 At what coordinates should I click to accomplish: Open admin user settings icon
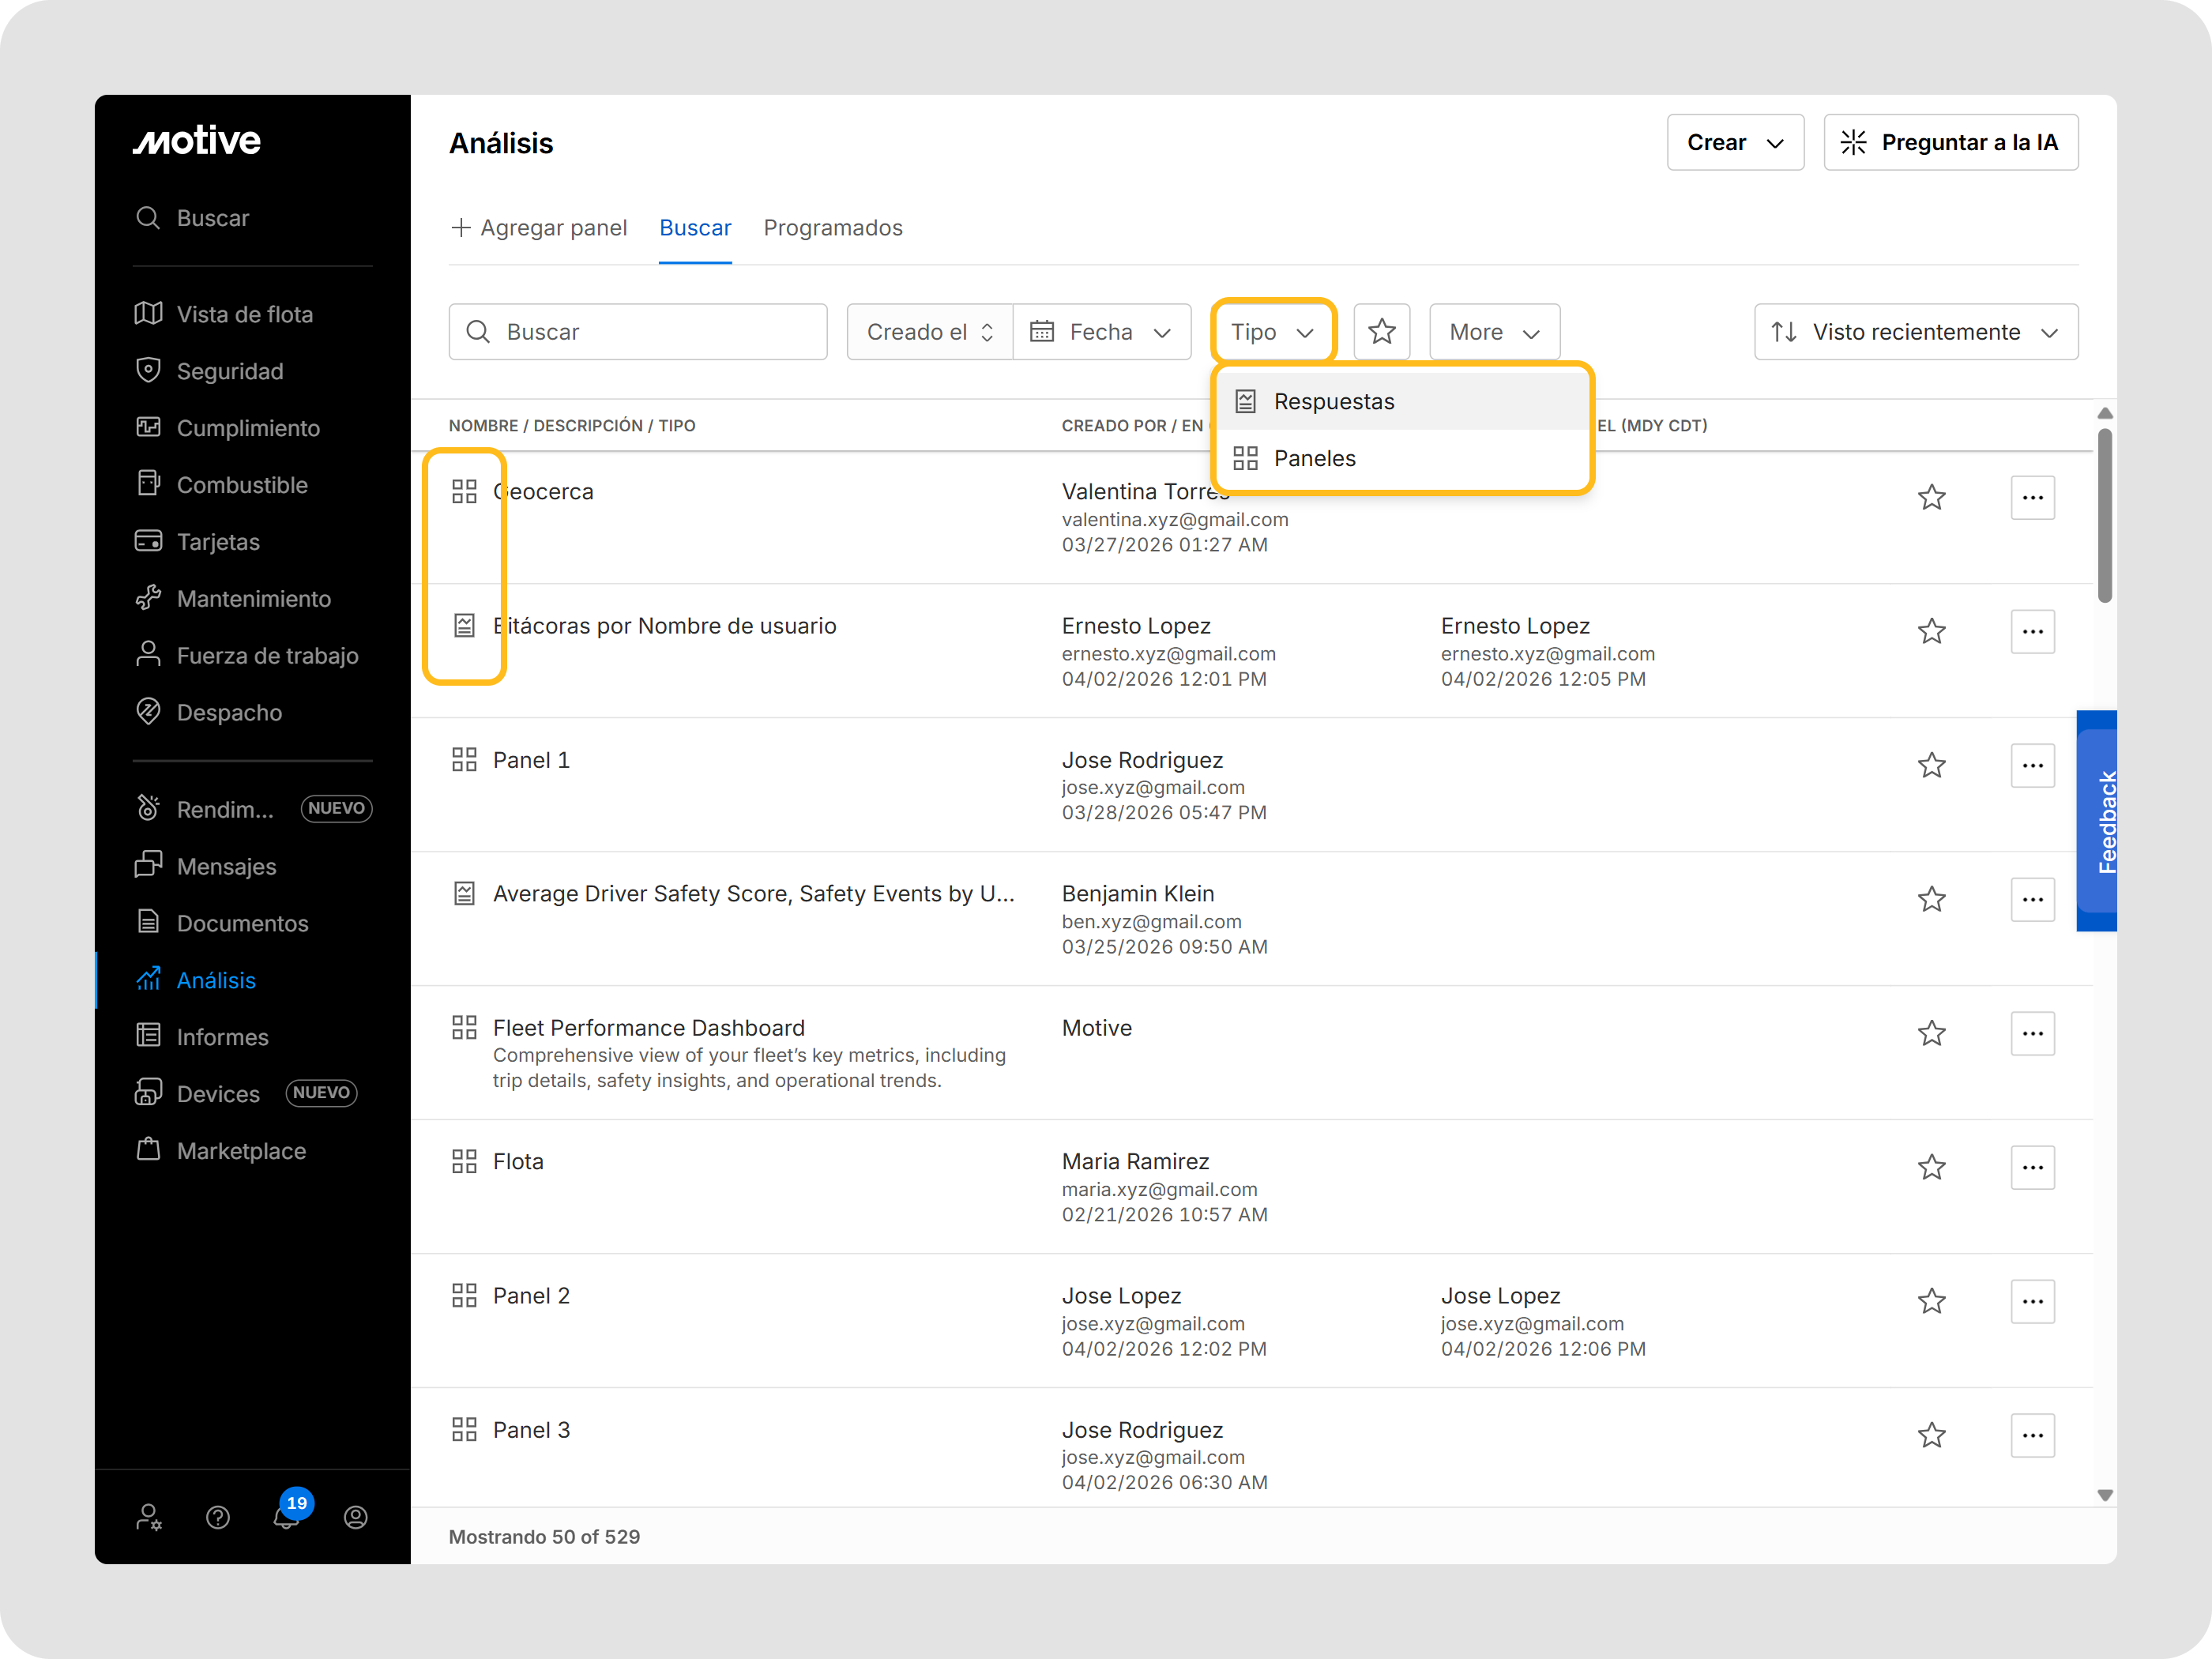(x=149, y=1518)
